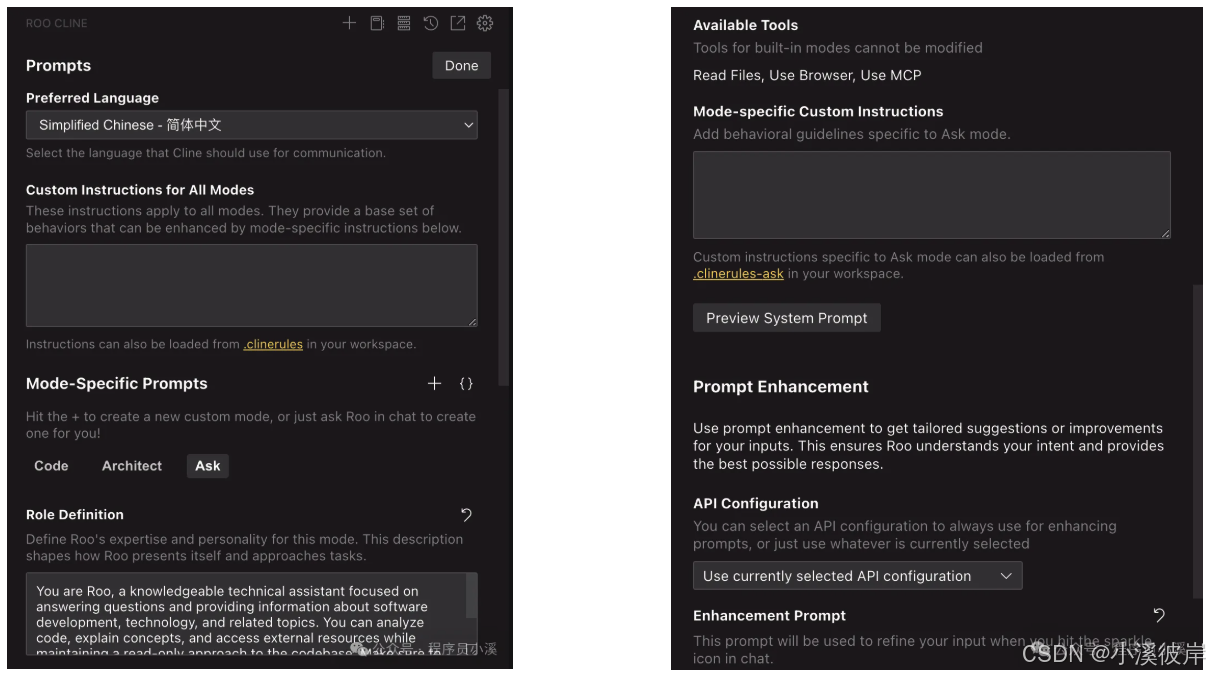Open the Prompts notebook icon in the header
Screen dimensions: 1210x674
point(377,23)
